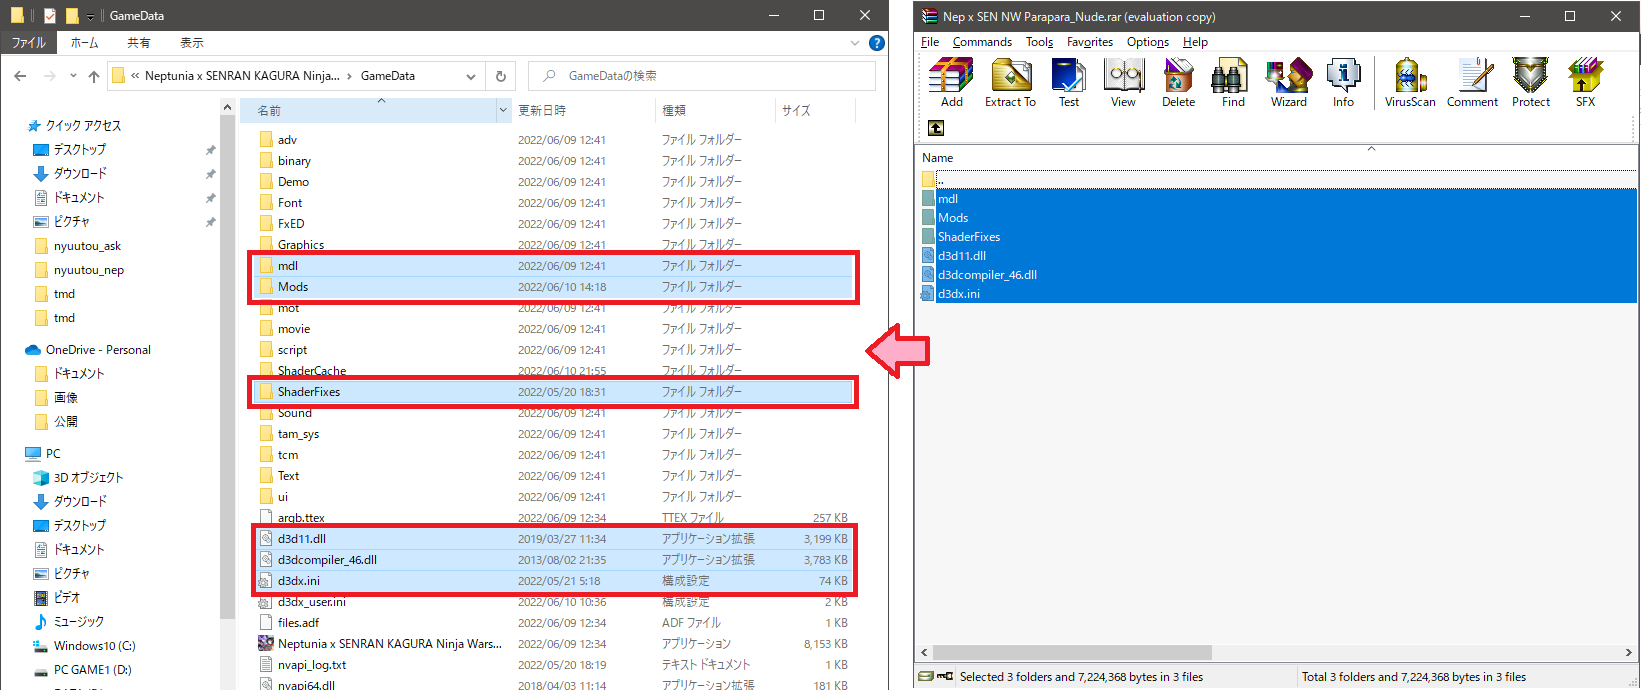1641x690 pixels.
Task: Open Explorer help question mark
Action: click(x=877, y=43)
